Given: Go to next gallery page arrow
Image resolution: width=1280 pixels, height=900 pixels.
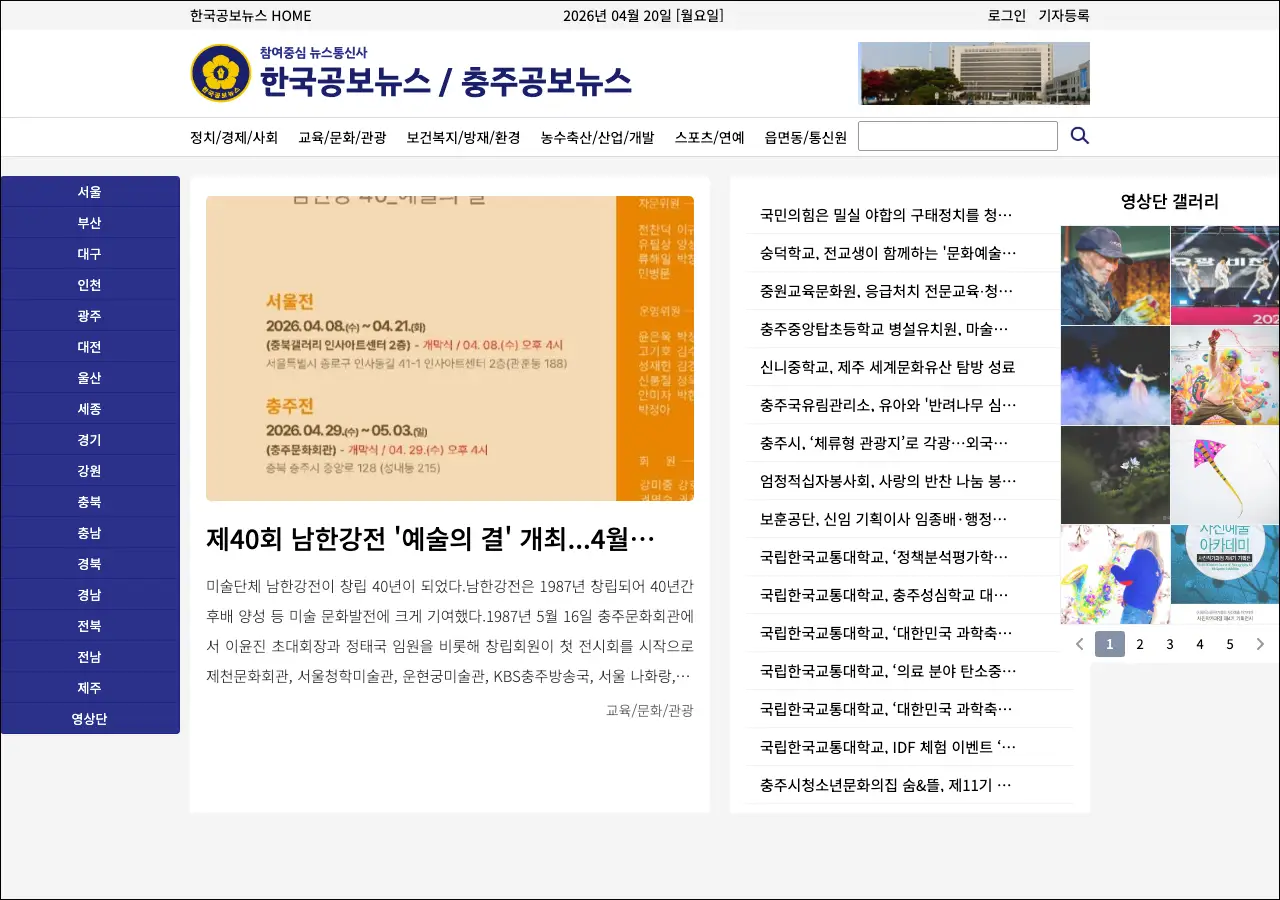Looking at the screenshot, I should (x=1260, y=644).
